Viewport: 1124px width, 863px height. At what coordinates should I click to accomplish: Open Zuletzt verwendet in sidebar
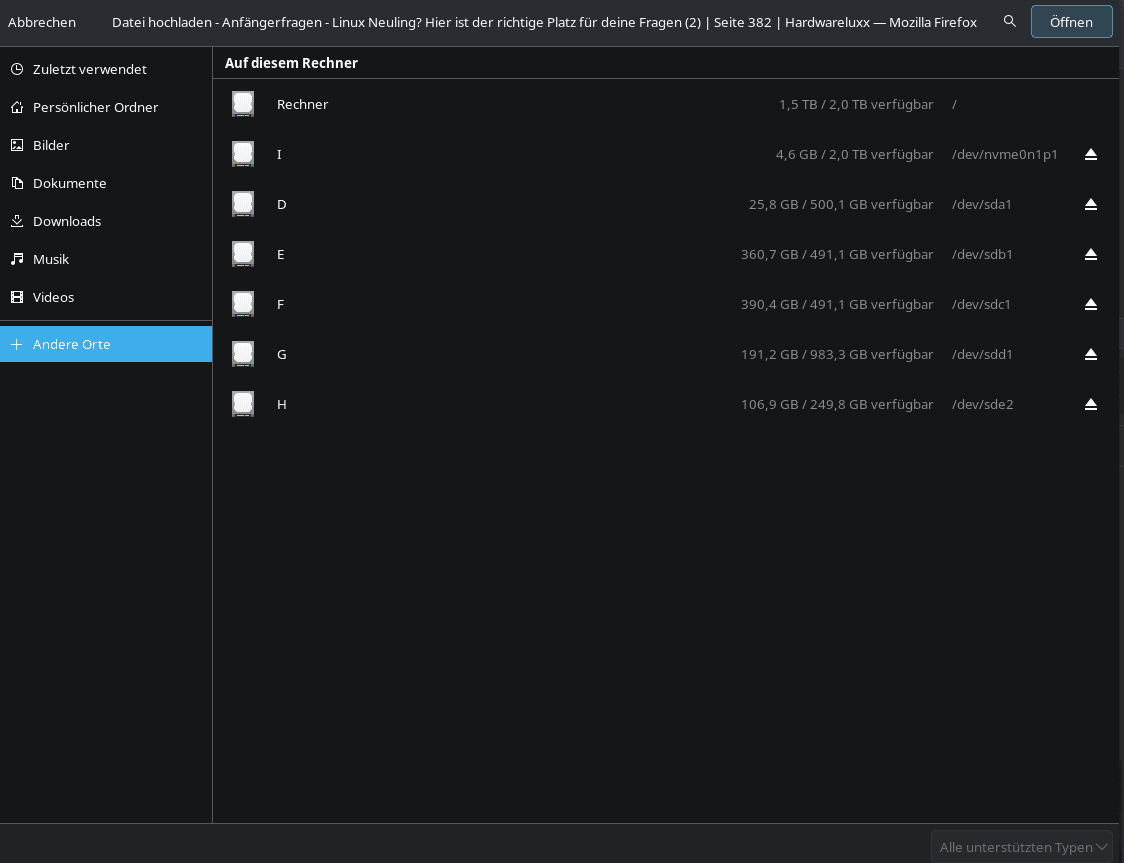click(89, 69)
